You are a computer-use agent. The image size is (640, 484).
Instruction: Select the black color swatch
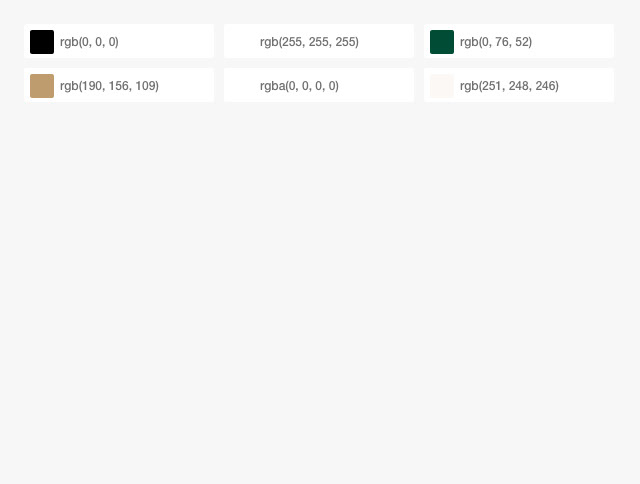[42, 42]
